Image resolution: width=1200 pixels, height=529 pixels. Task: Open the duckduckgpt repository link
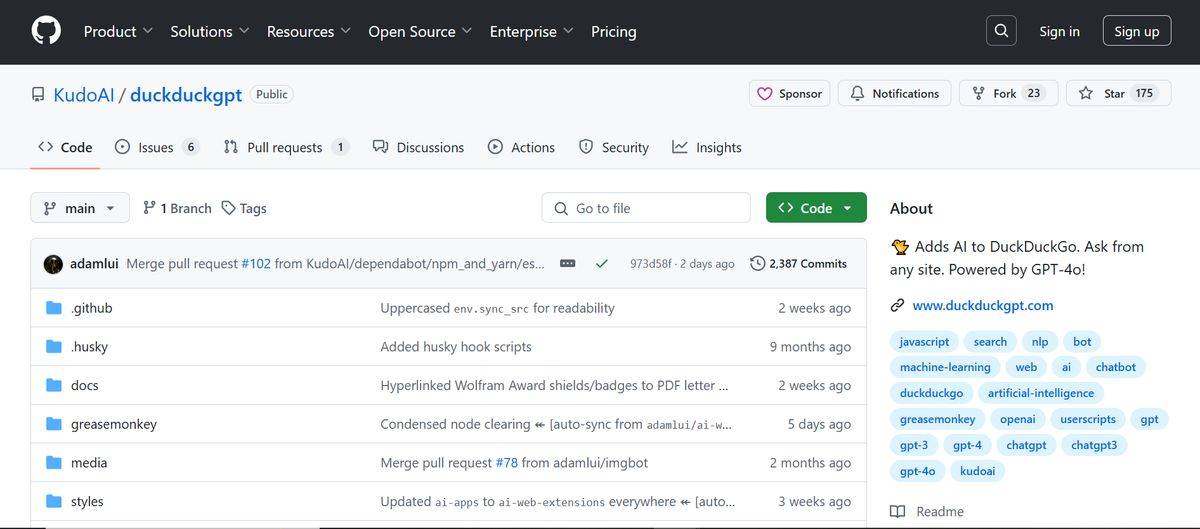point(186,95)
